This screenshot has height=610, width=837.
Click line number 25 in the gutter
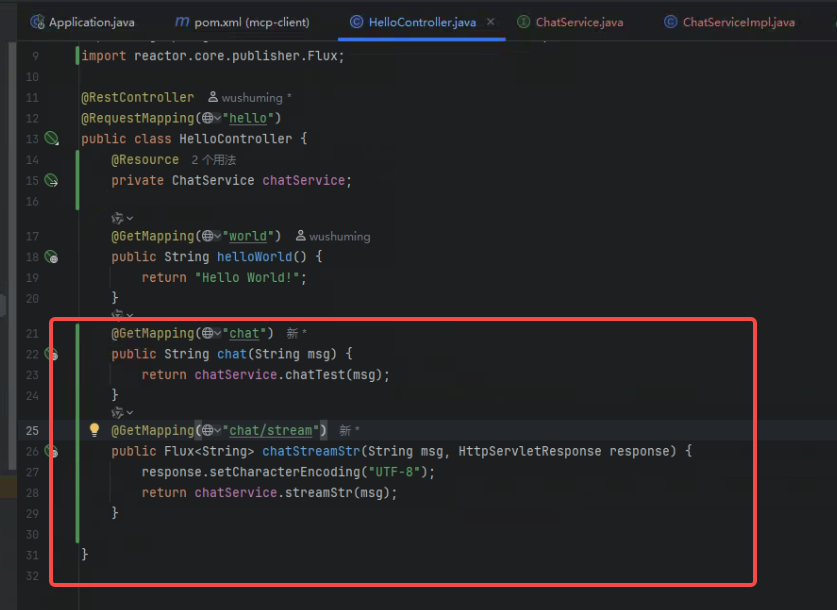click(32, 430)
